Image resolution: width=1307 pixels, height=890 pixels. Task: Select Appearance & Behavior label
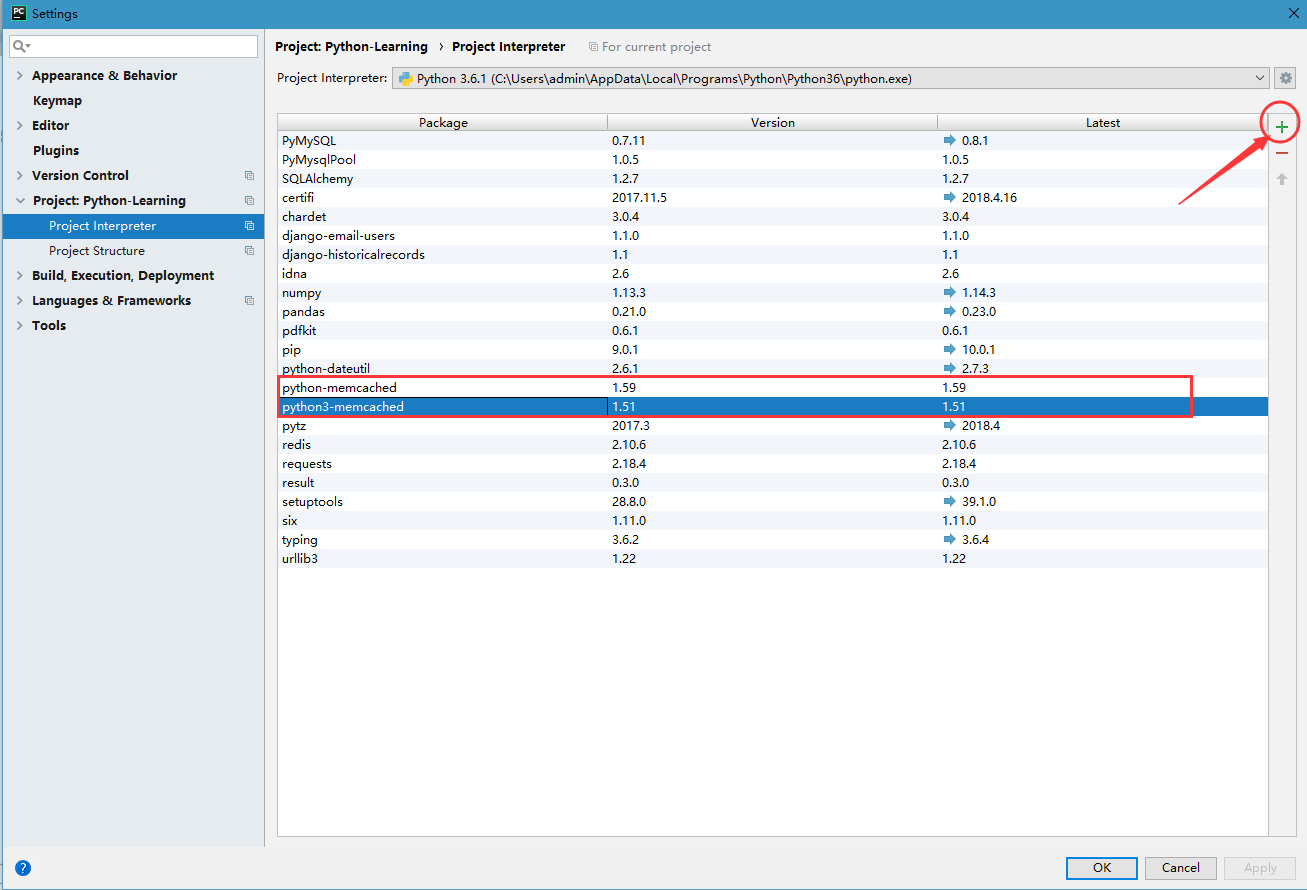104,75
